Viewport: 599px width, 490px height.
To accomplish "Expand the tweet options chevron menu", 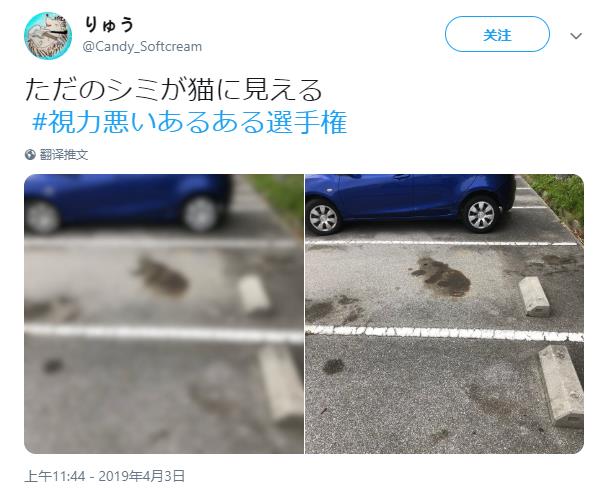I will 576,36.
